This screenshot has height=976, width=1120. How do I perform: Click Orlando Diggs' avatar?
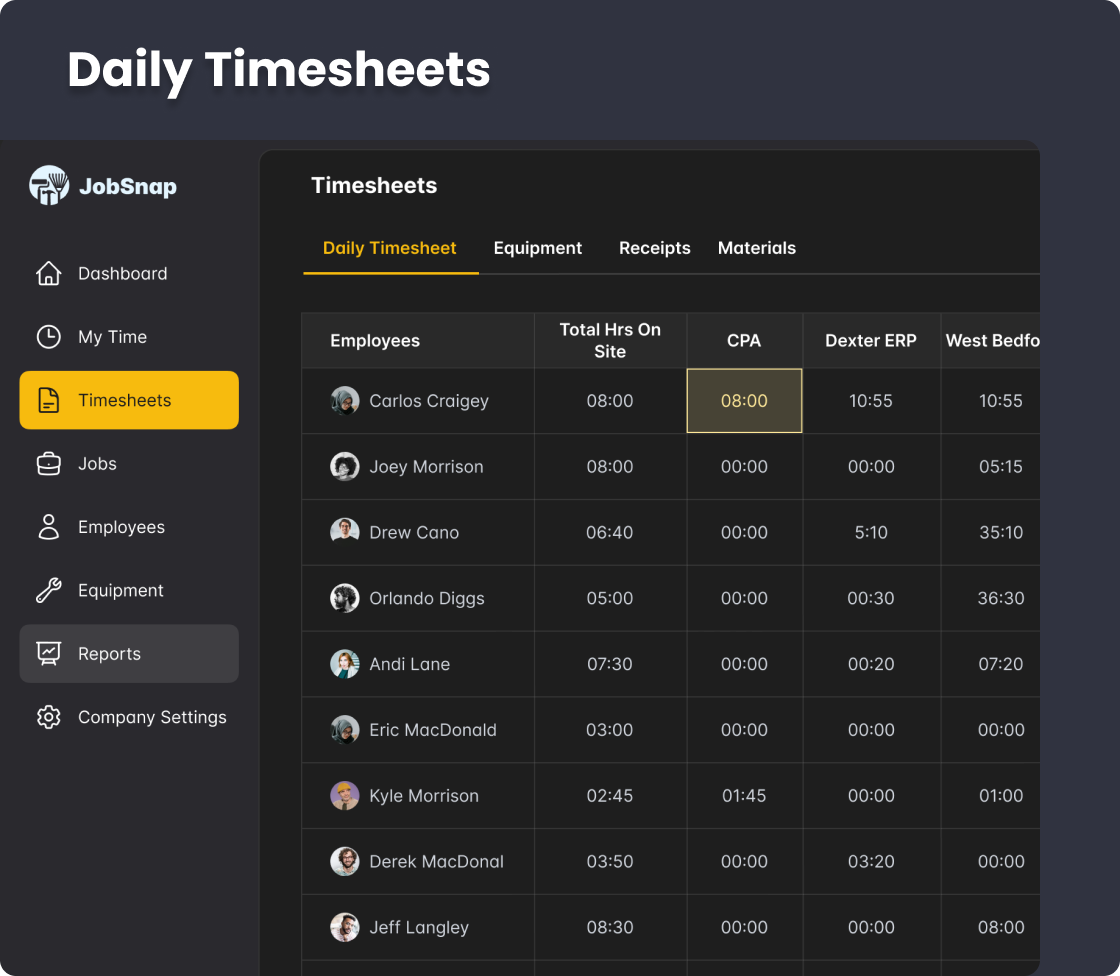tap(345, 598)
